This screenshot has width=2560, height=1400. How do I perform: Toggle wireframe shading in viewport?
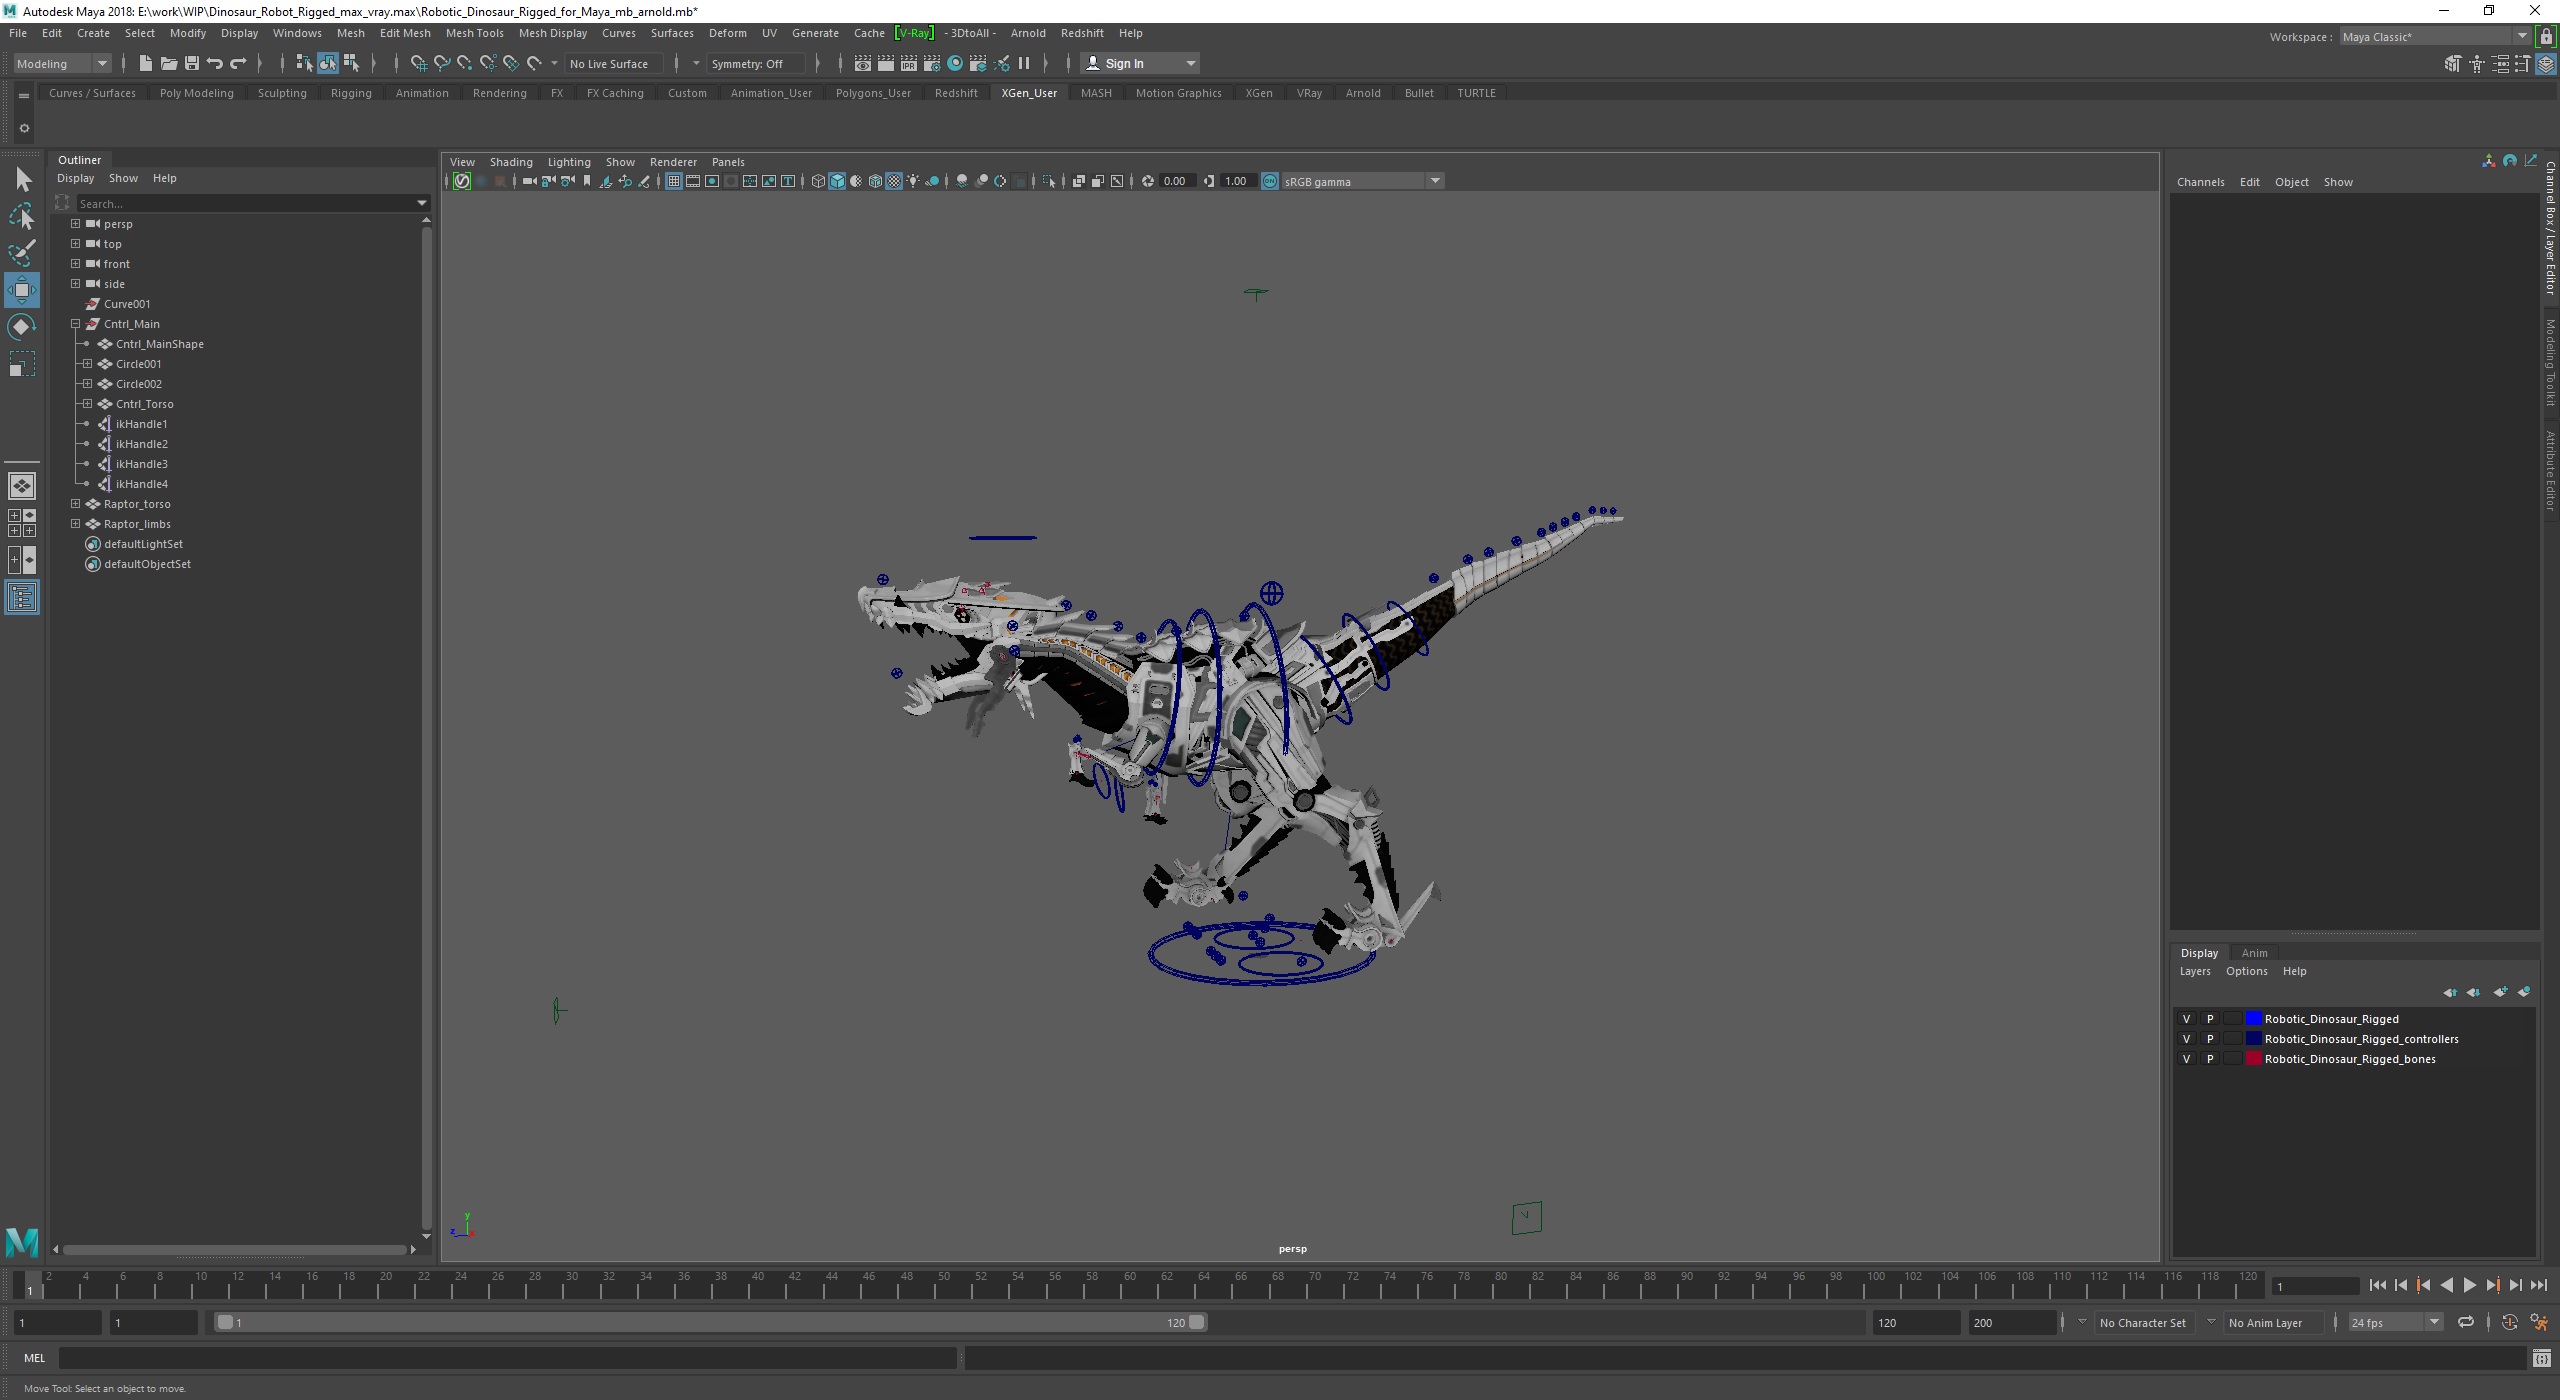(x=818, y=181)
